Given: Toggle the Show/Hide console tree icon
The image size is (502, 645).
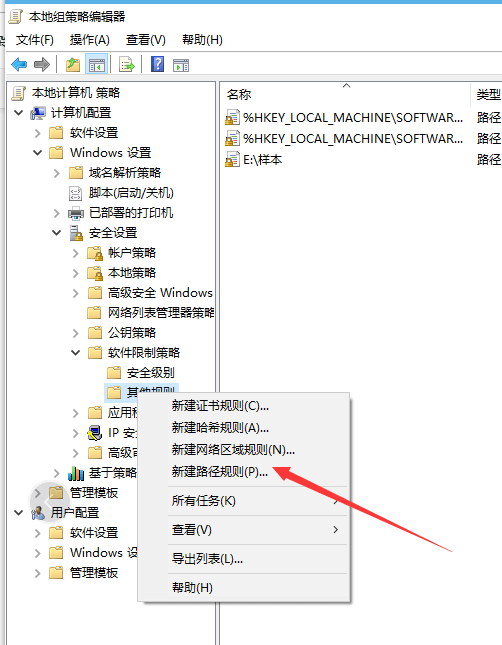Looking at the screenshot, I should 97,65.
